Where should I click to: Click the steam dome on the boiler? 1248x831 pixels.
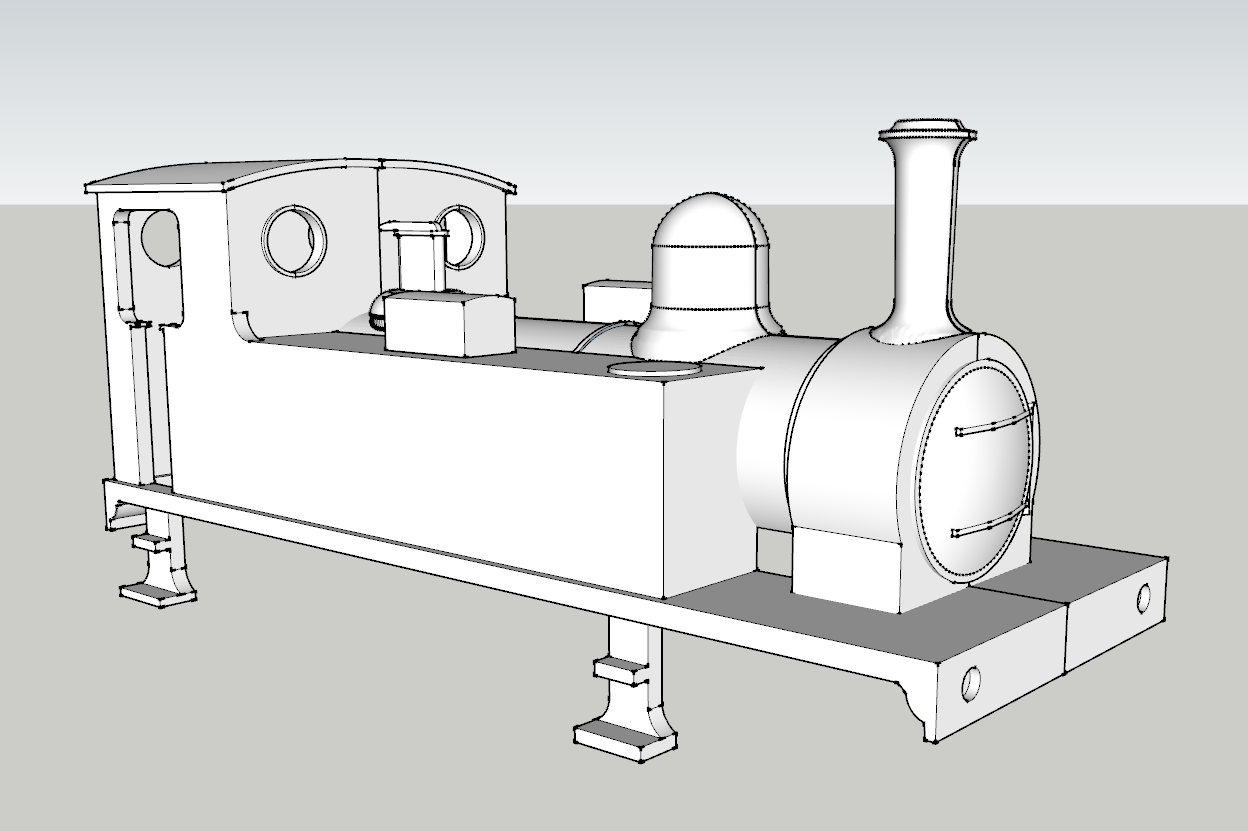pyautogui.click(x=710, y=270)
